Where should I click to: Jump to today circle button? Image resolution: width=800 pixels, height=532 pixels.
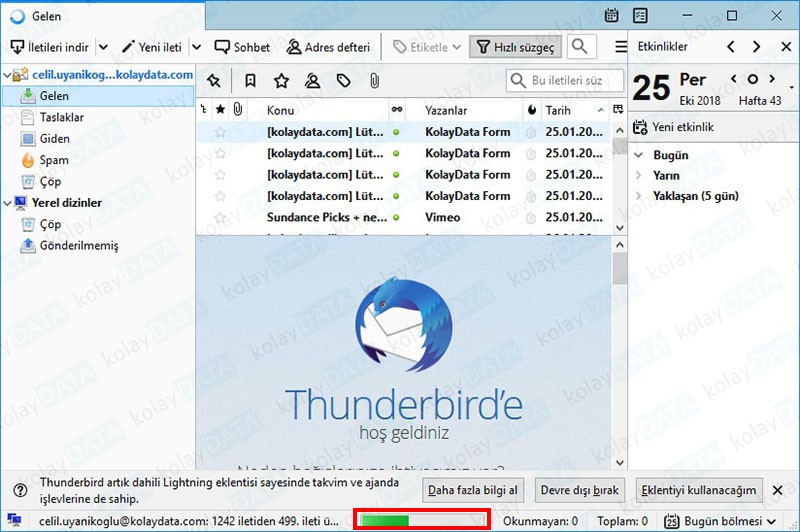pyautogui.click(x=753, y=79)
